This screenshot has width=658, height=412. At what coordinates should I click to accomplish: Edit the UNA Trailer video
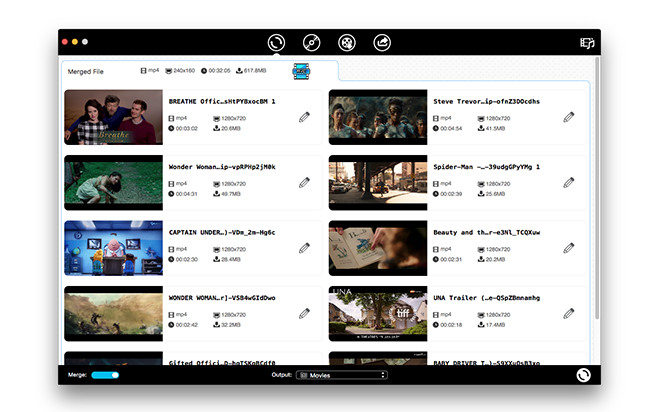click(569, 313)
